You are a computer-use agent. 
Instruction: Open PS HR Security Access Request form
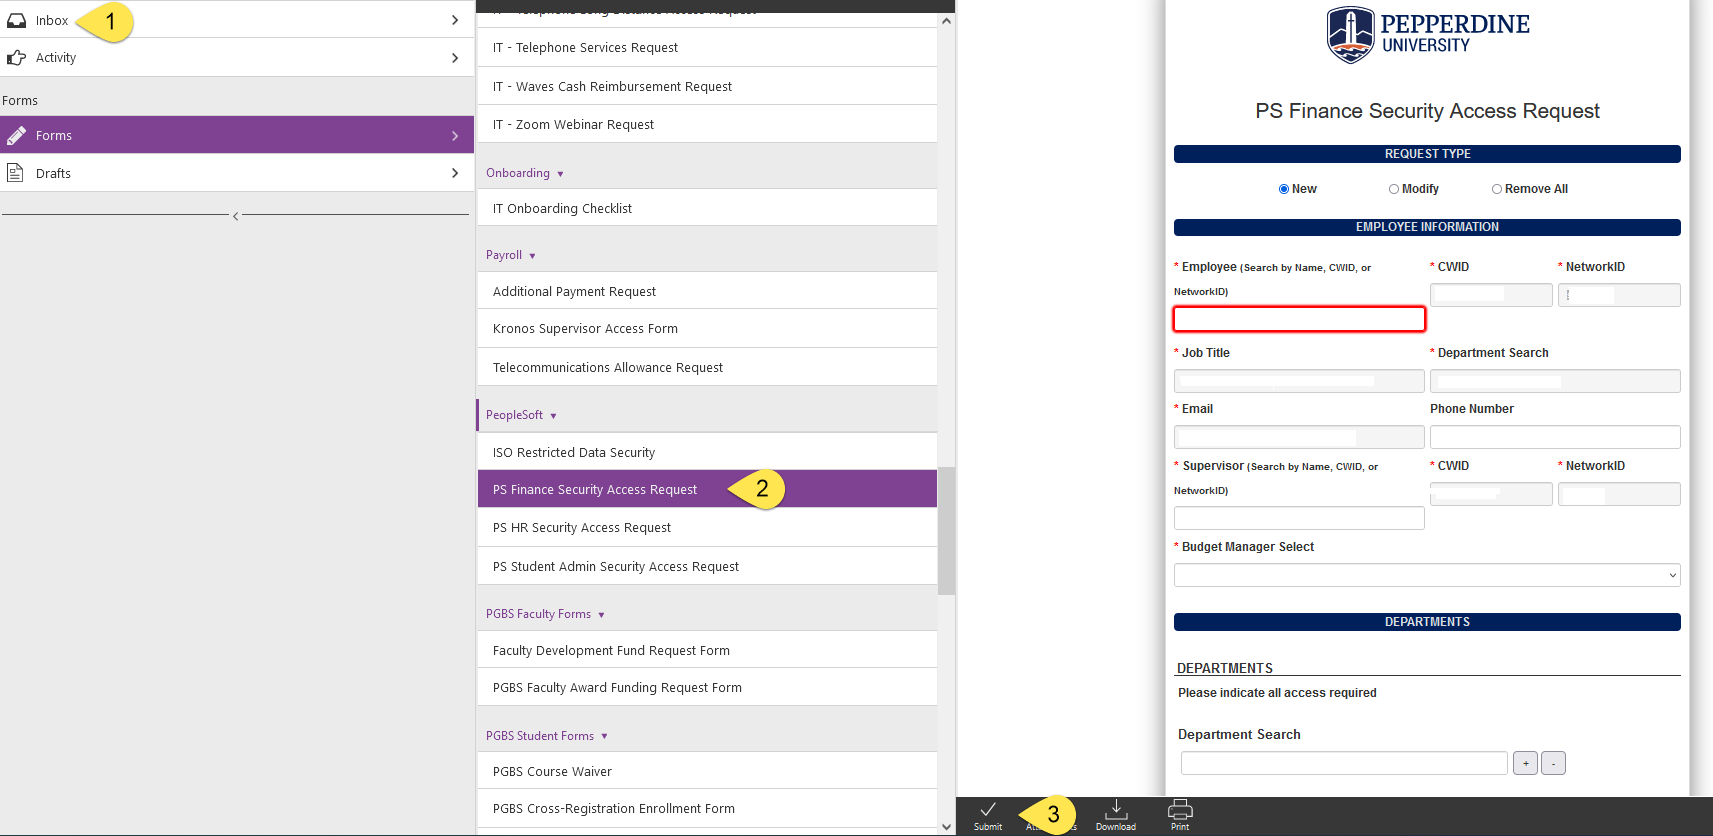(x=582, y=528)
